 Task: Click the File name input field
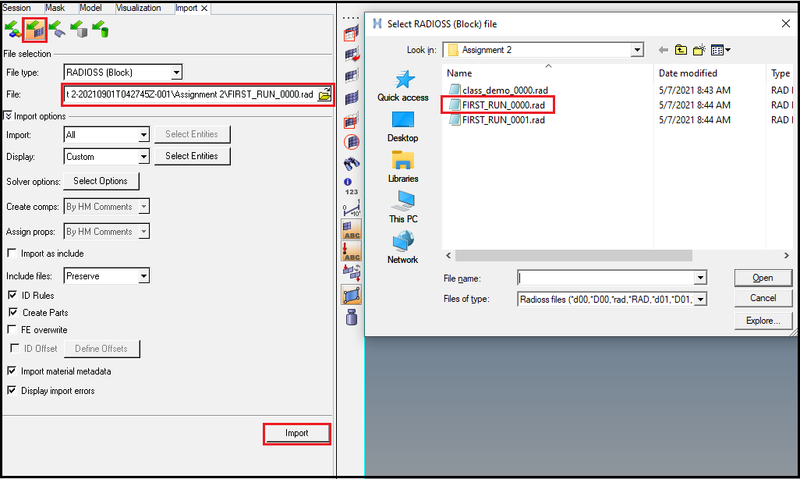pyautogui.click(x=606, y=278)
